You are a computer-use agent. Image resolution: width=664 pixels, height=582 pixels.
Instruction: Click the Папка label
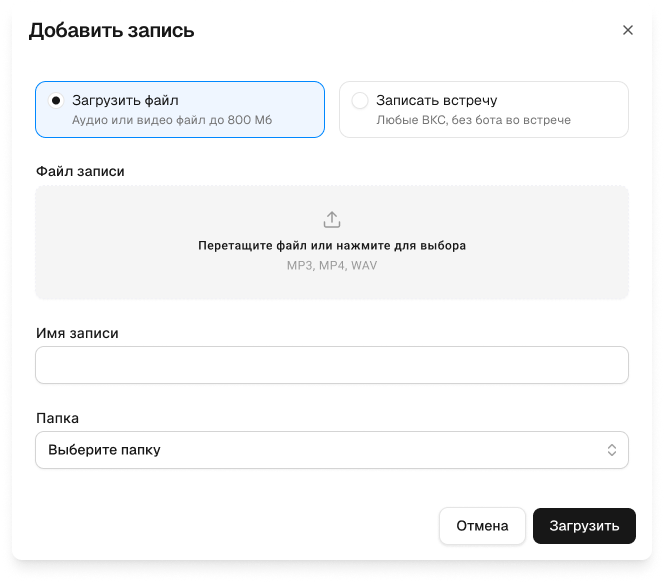tap(58, 418)
